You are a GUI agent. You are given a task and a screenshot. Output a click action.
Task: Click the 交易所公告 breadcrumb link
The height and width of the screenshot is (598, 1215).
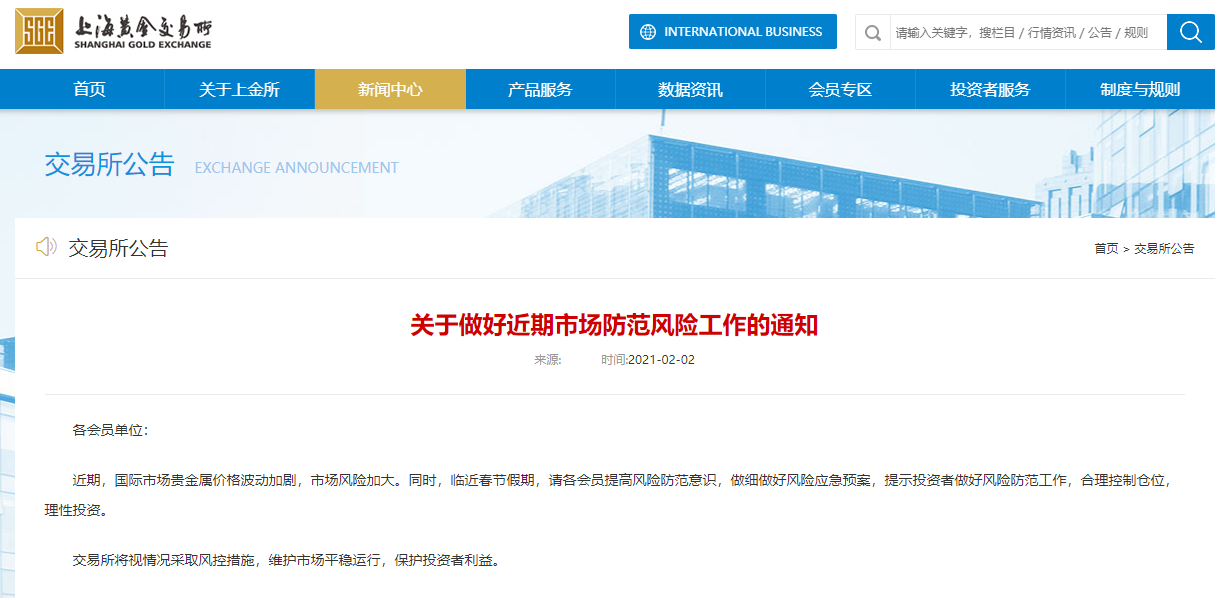[1164, 248]
